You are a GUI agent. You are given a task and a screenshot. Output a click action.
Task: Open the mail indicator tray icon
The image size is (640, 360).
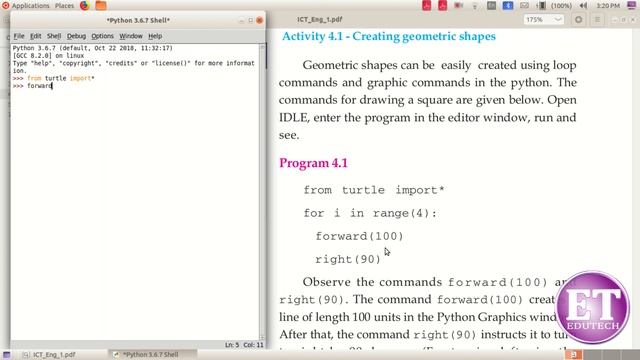pyautogui.click(x=524, y=6)
